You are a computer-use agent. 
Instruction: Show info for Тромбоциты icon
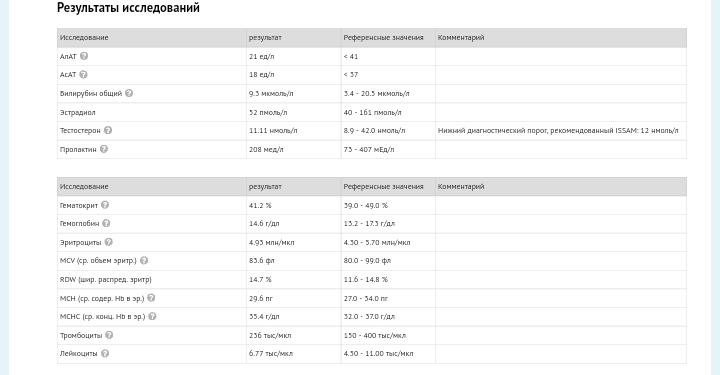coord(109,335)
